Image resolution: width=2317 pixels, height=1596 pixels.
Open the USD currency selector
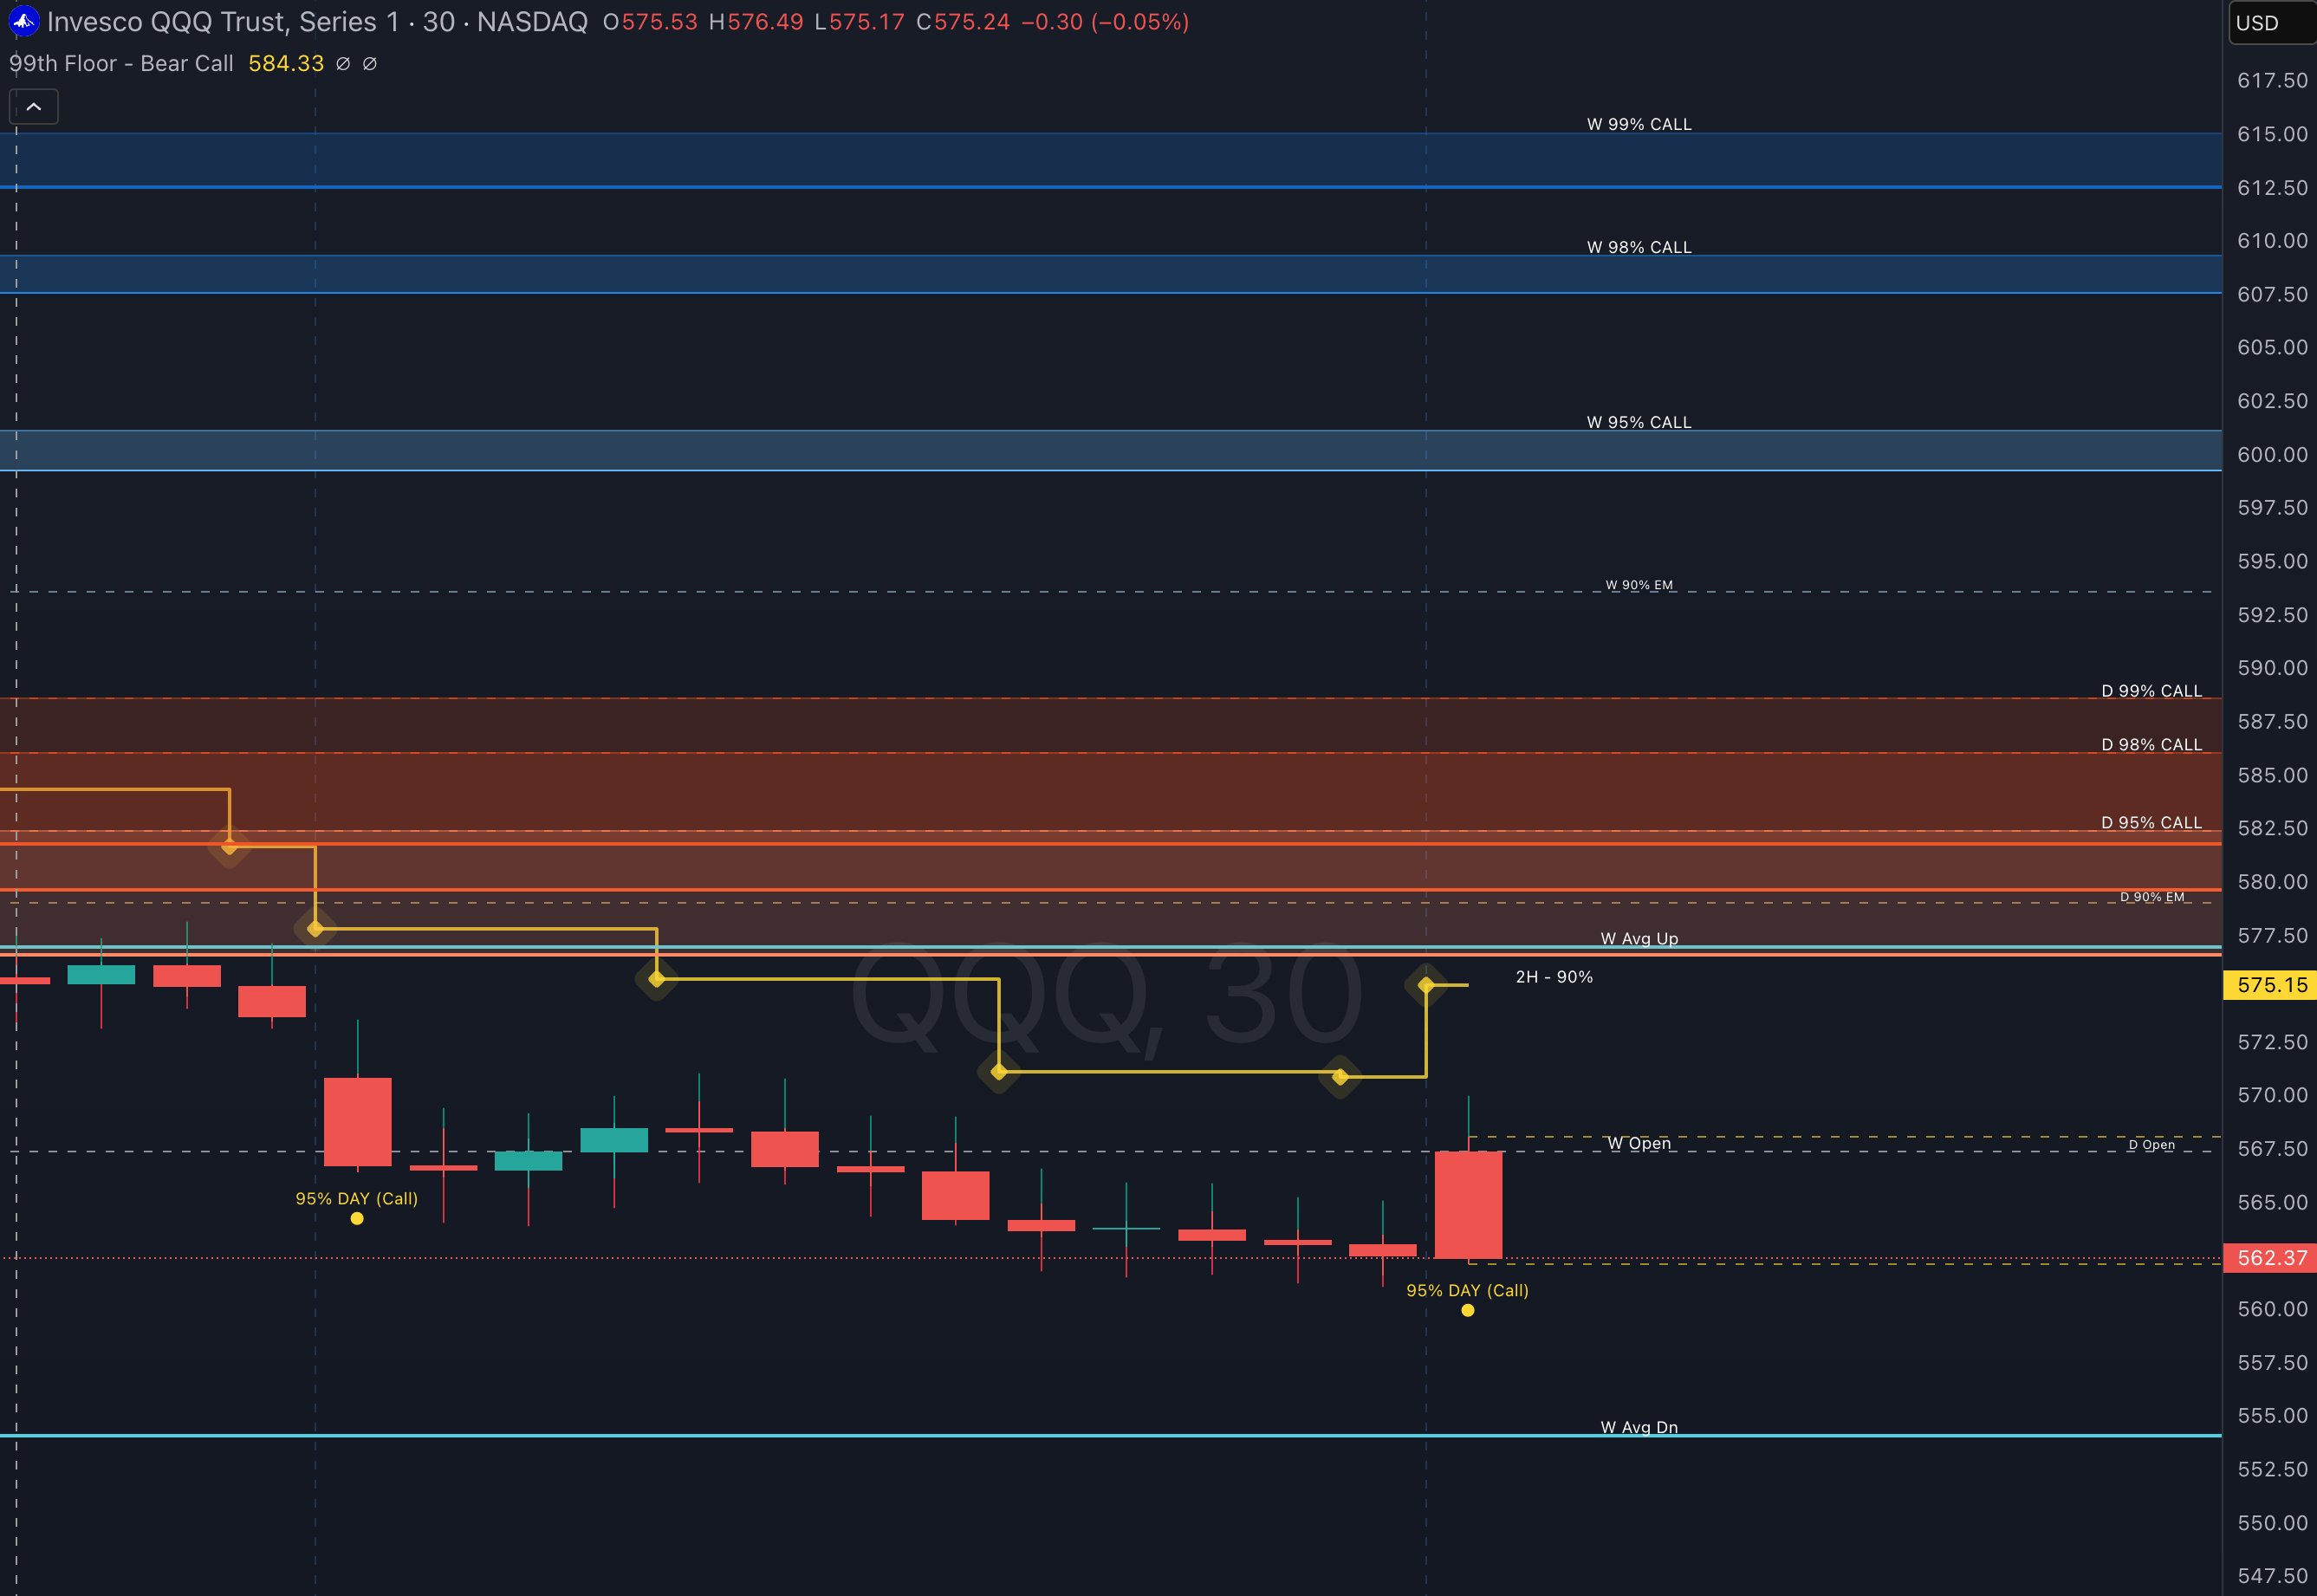pos(2272,23)
